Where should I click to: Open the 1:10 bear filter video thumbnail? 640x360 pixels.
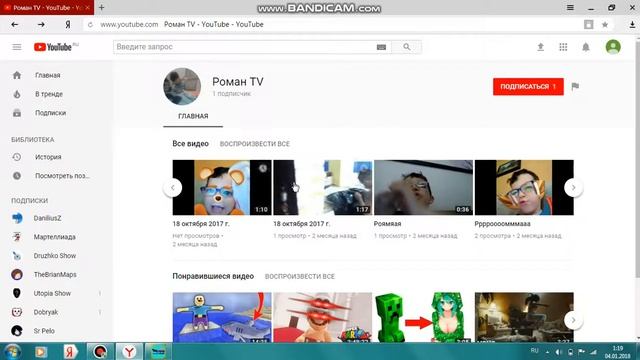(x=222, y=187)
